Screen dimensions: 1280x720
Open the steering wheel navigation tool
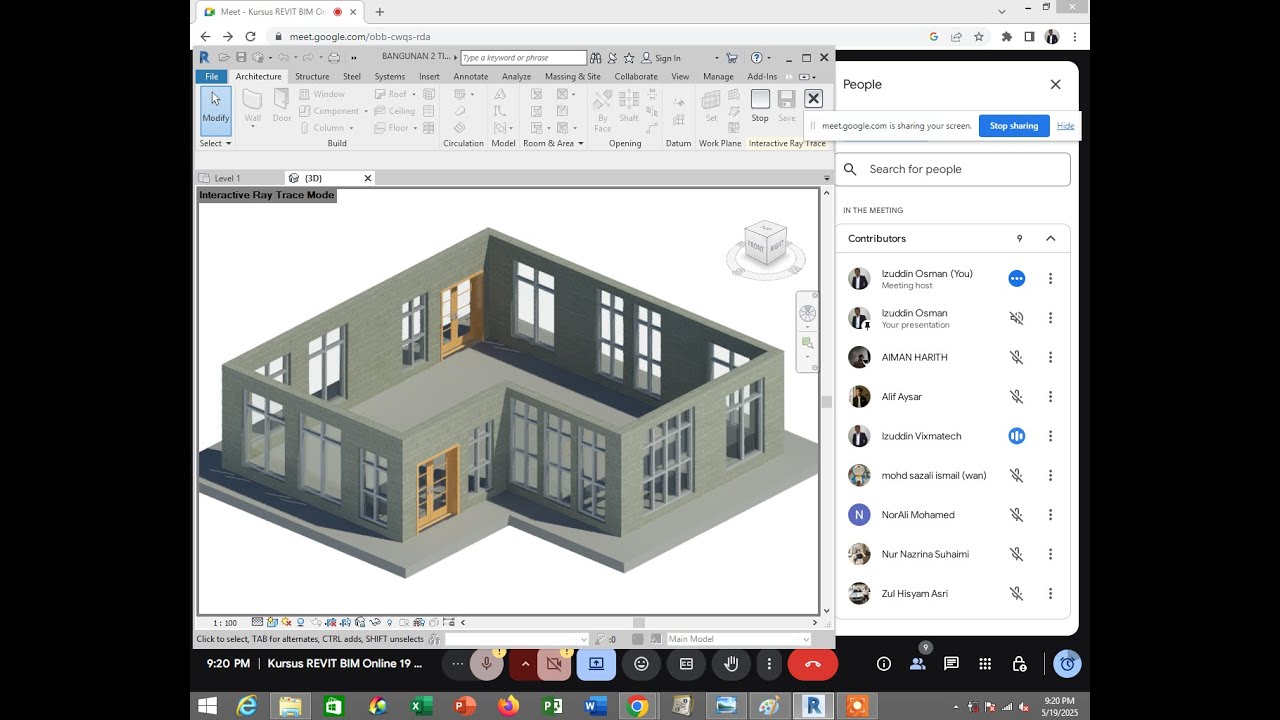click(x=807, y=313)
